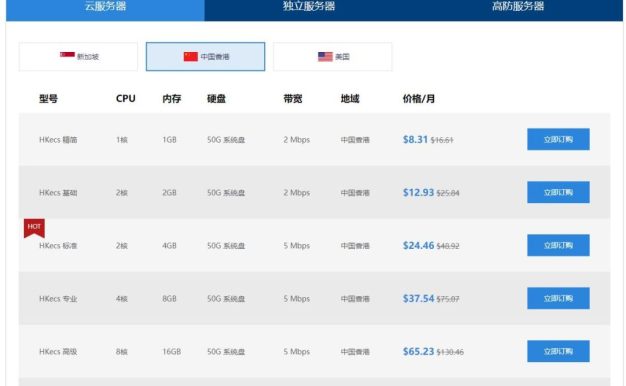Viewport: 626px width, 386px height.
Task: Click the struck-through $16.61 original price
Action: 442,140
